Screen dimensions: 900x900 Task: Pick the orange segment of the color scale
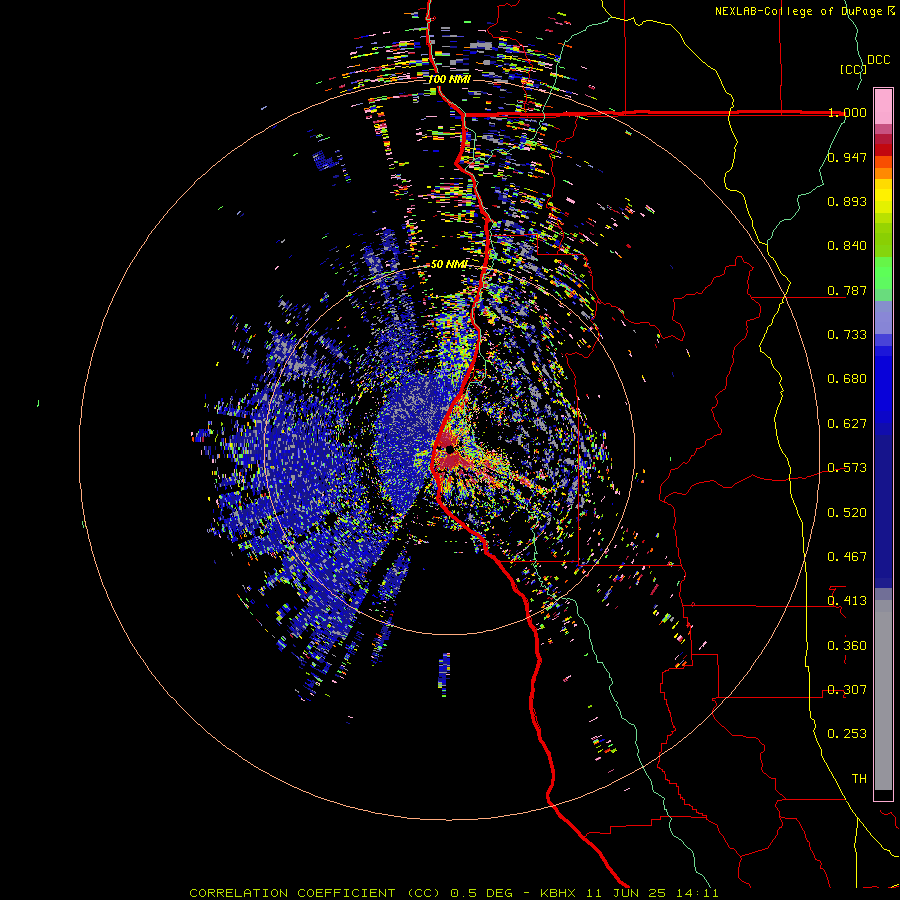click(883, 173)
